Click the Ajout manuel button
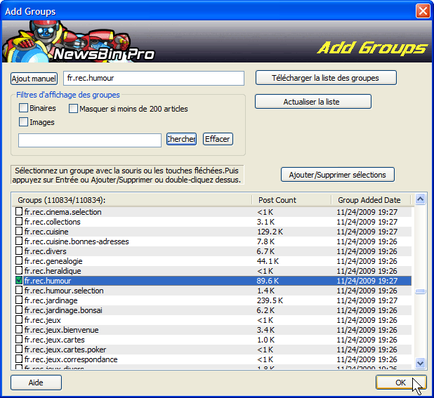This screenshot has height=398, width=434. point(34,79)
